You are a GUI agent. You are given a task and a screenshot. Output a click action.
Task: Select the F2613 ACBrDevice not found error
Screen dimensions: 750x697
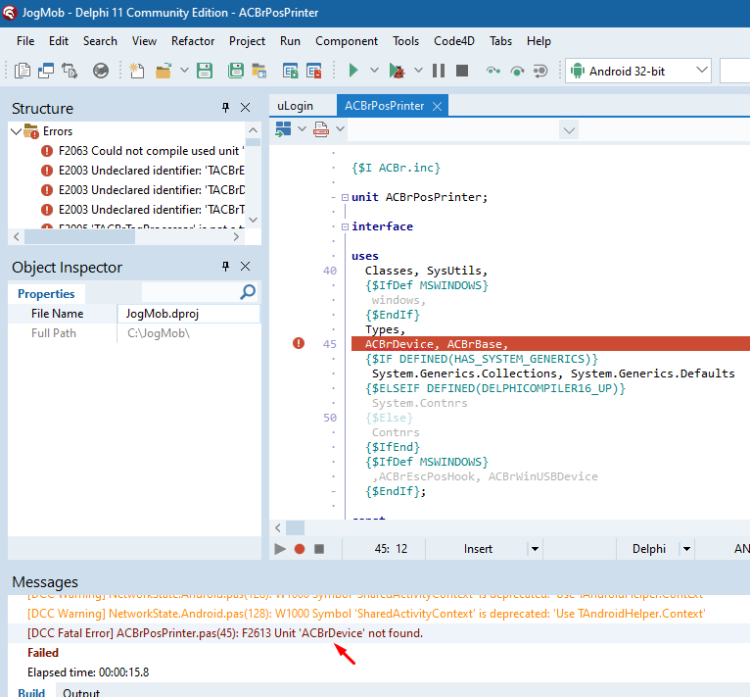225,633
